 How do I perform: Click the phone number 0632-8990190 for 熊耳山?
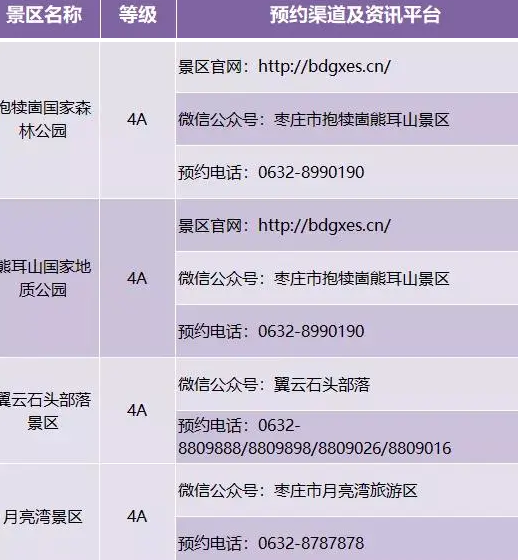[x=311, y=331]
